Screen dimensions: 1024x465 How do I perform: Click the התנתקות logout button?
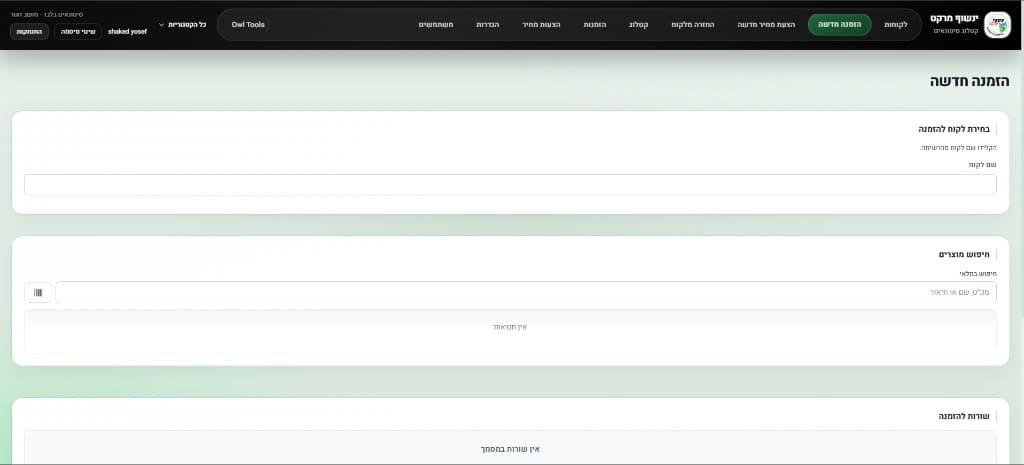[x=29, y=31]
